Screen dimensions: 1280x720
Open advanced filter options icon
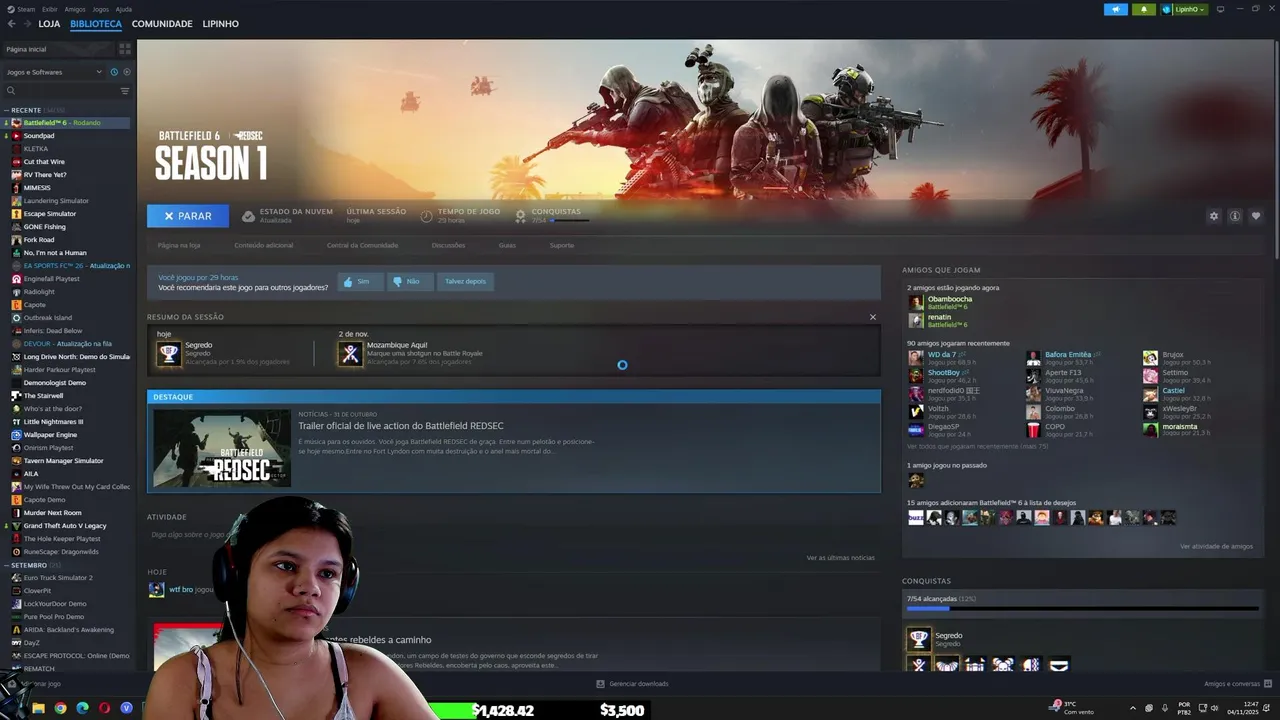[x=125, y=91]
